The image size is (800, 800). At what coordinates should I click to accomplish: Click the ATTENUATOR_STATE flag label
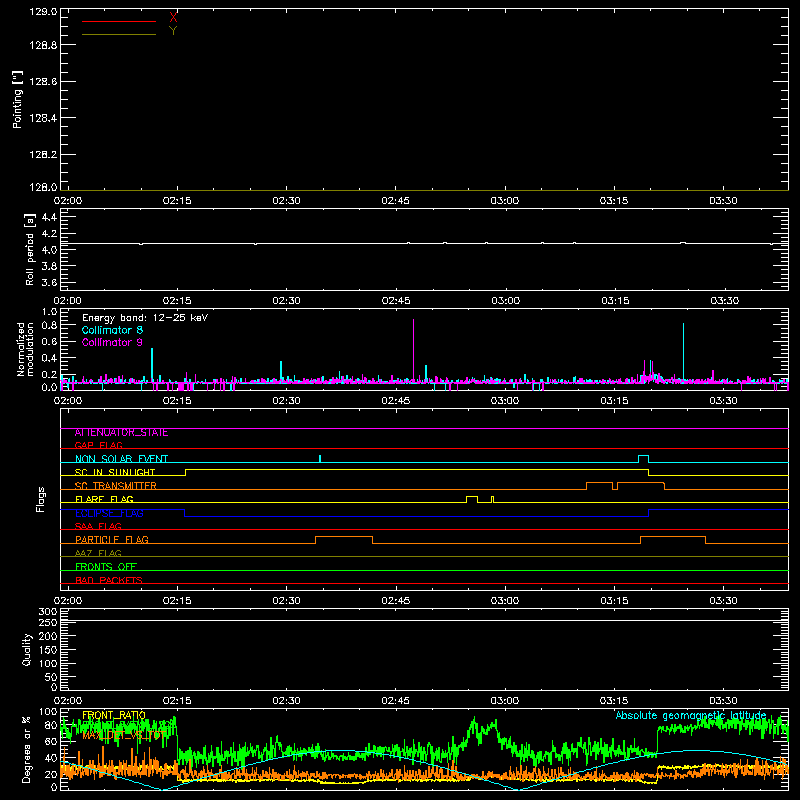point(121,433)
